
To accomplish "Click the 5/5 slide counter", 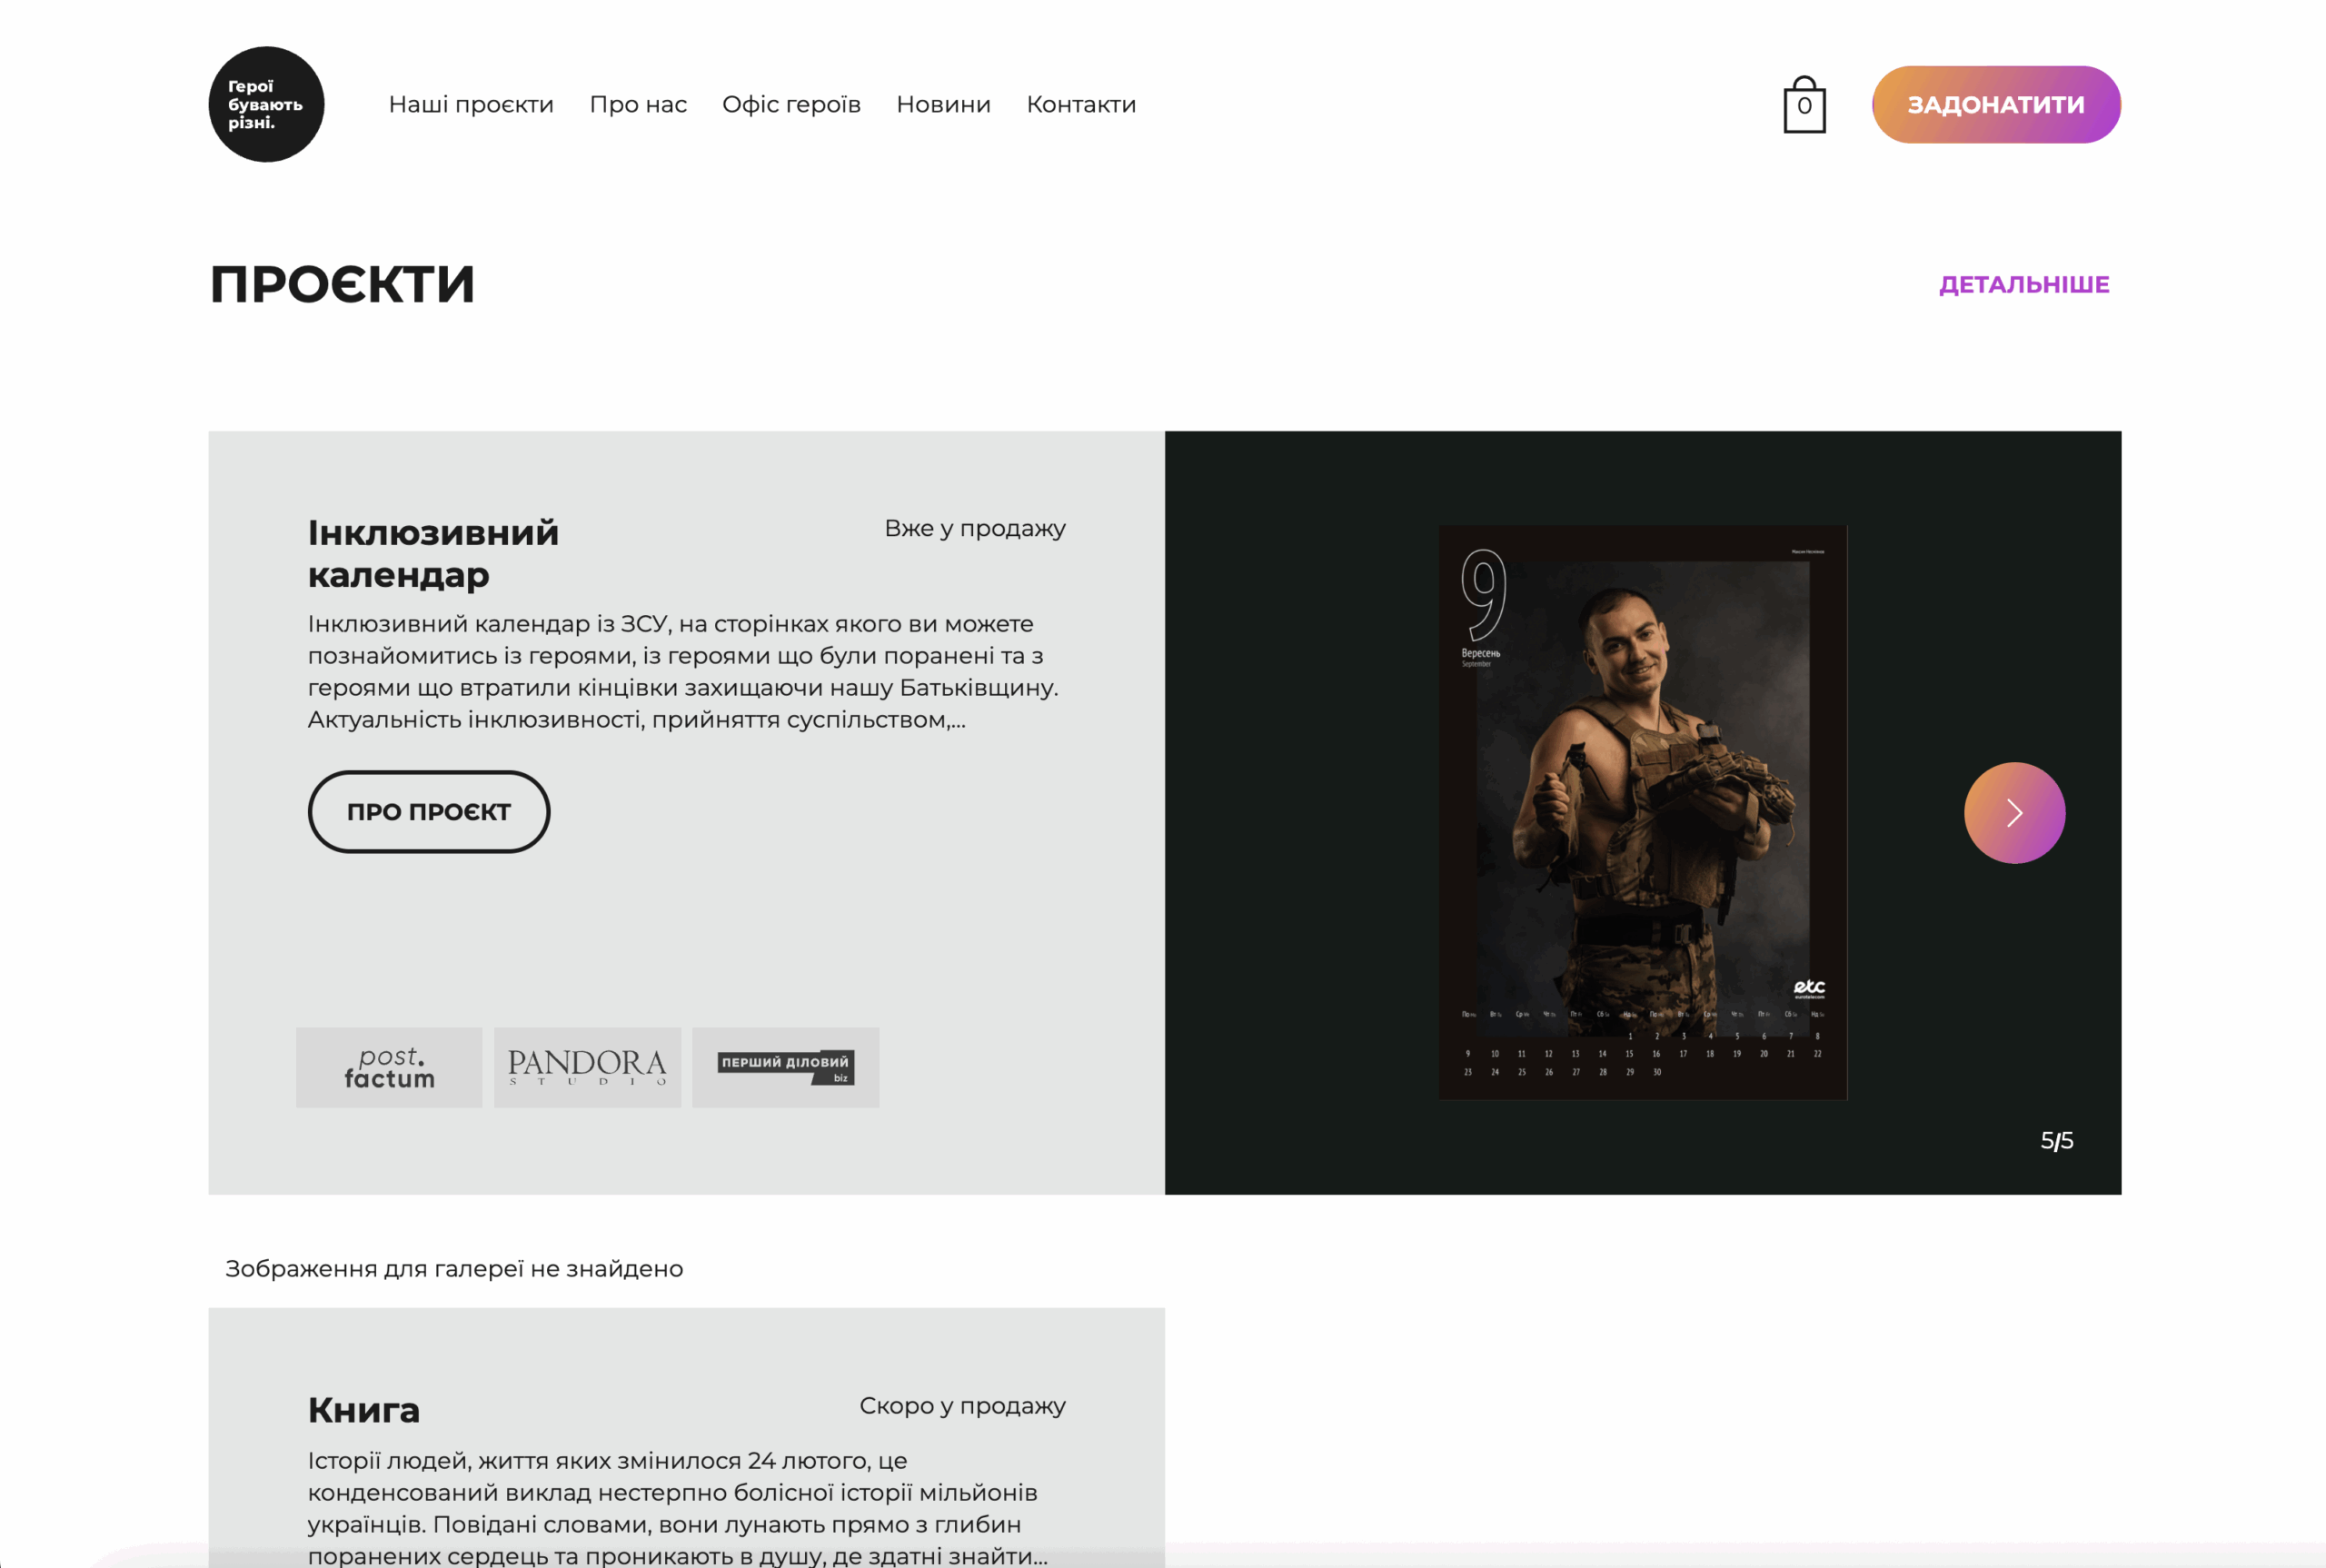I will [x=2056, y=1140].
